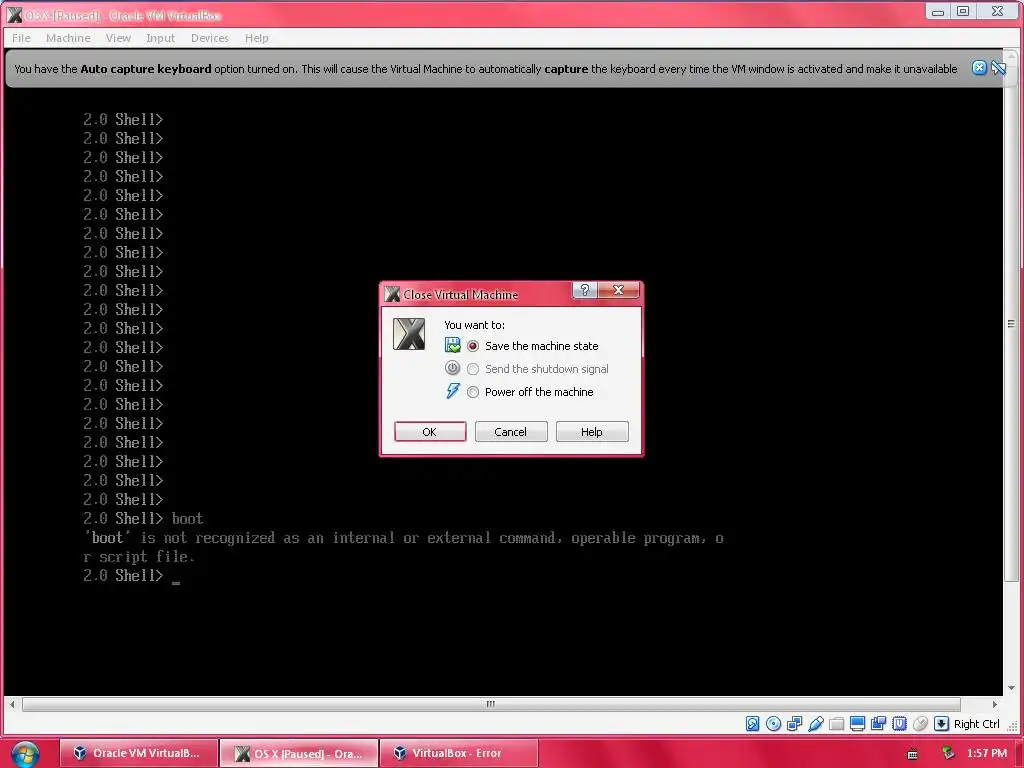
Task: Click the horizontal scrollbar right arrow
Action: (995, 704)
